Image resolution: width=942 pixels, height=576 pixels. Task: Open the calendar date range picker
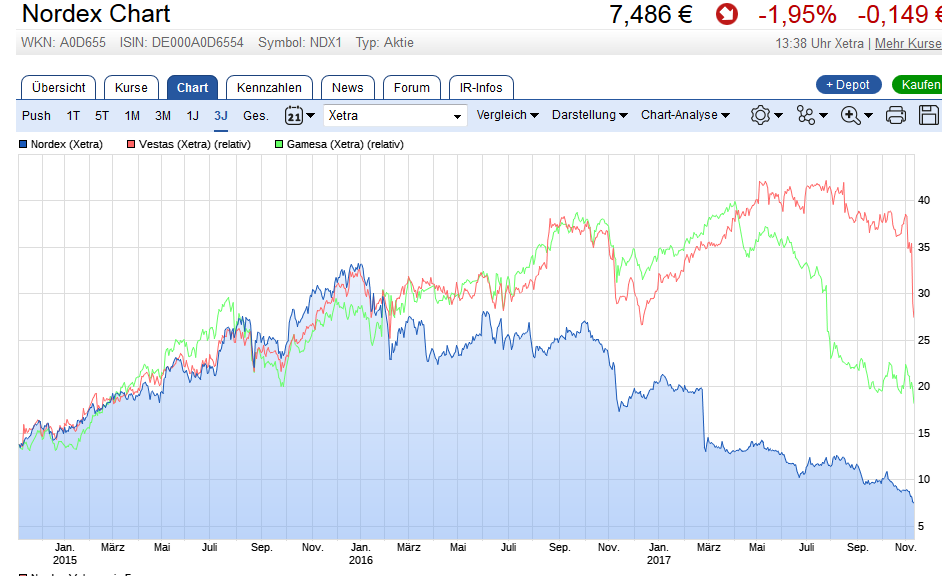[x=294, y=115]
